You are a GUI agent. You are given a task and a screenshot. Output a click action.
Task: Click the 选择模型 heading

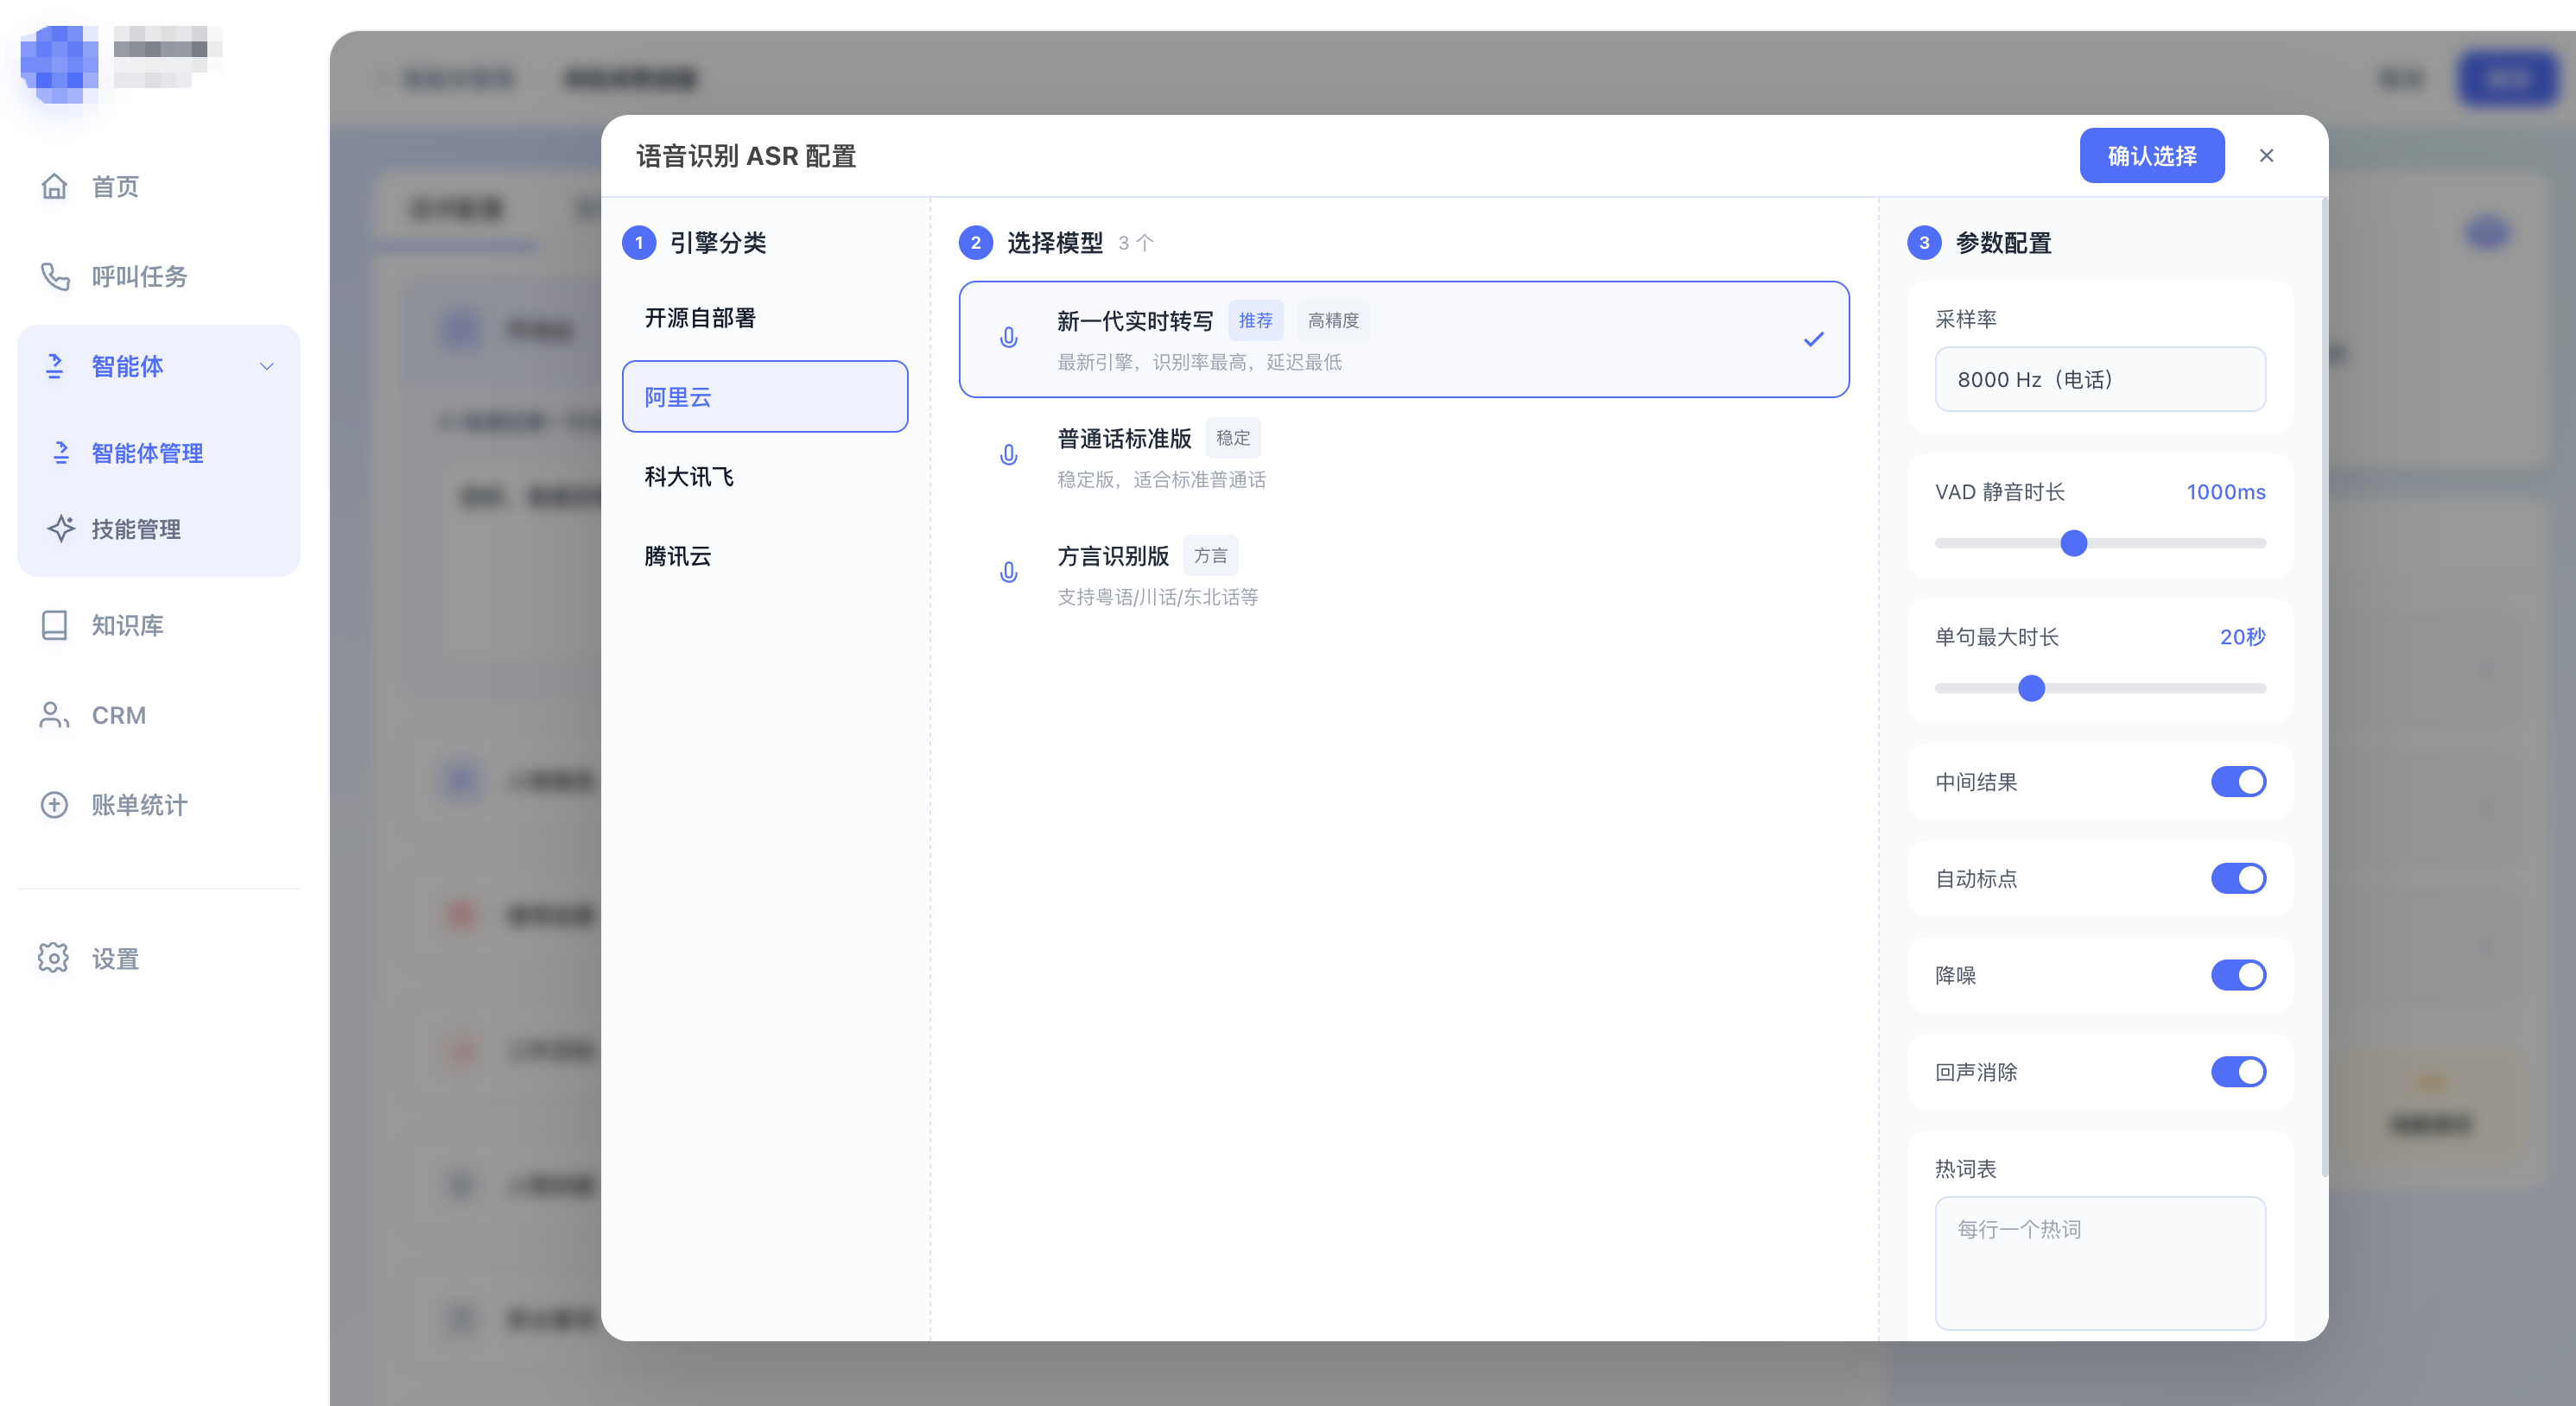1055,243
